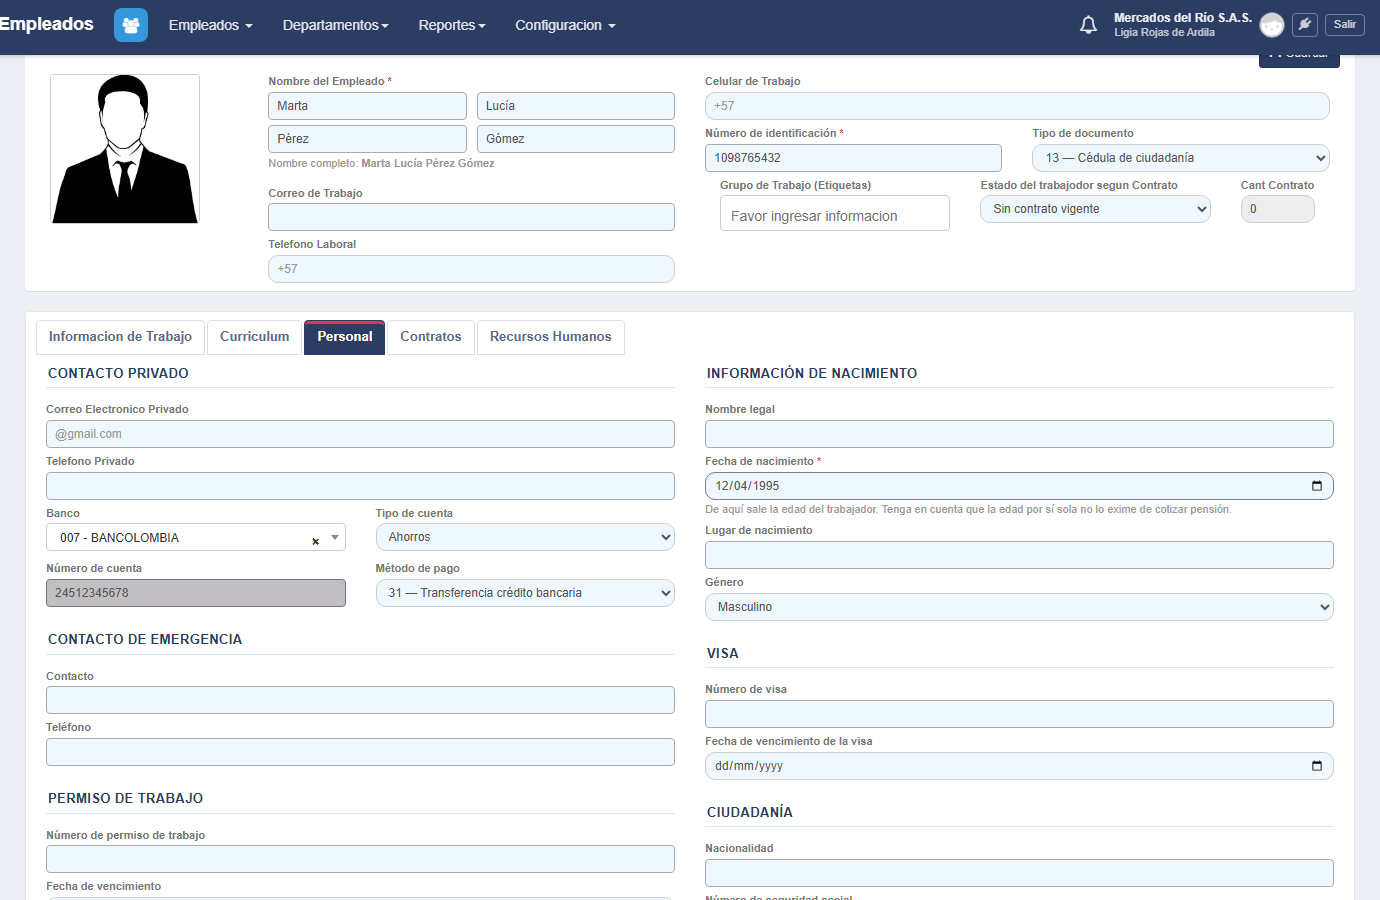
Task: Click the second surname field Gómez
Action: (x=576, y=139)
